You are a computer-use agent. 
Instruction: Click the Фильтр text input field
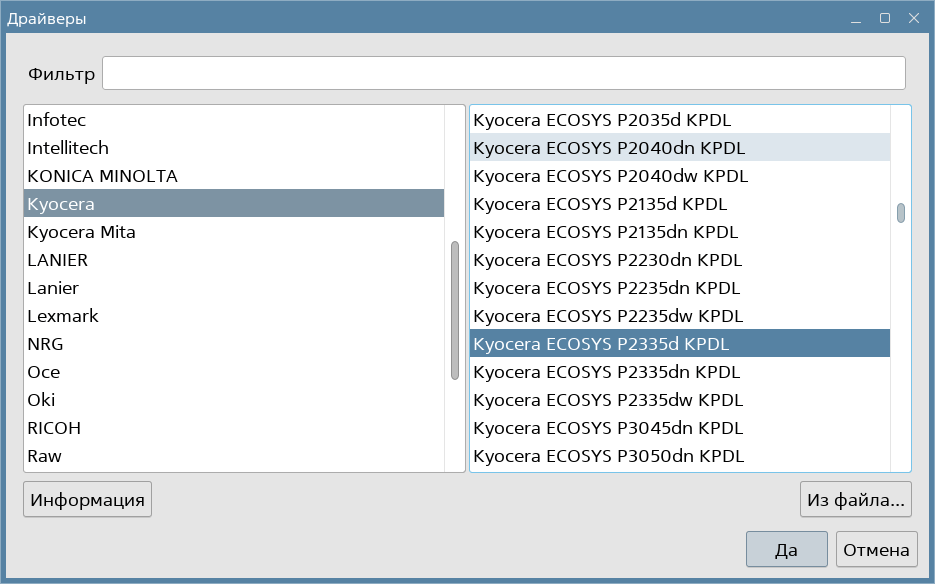503,73
